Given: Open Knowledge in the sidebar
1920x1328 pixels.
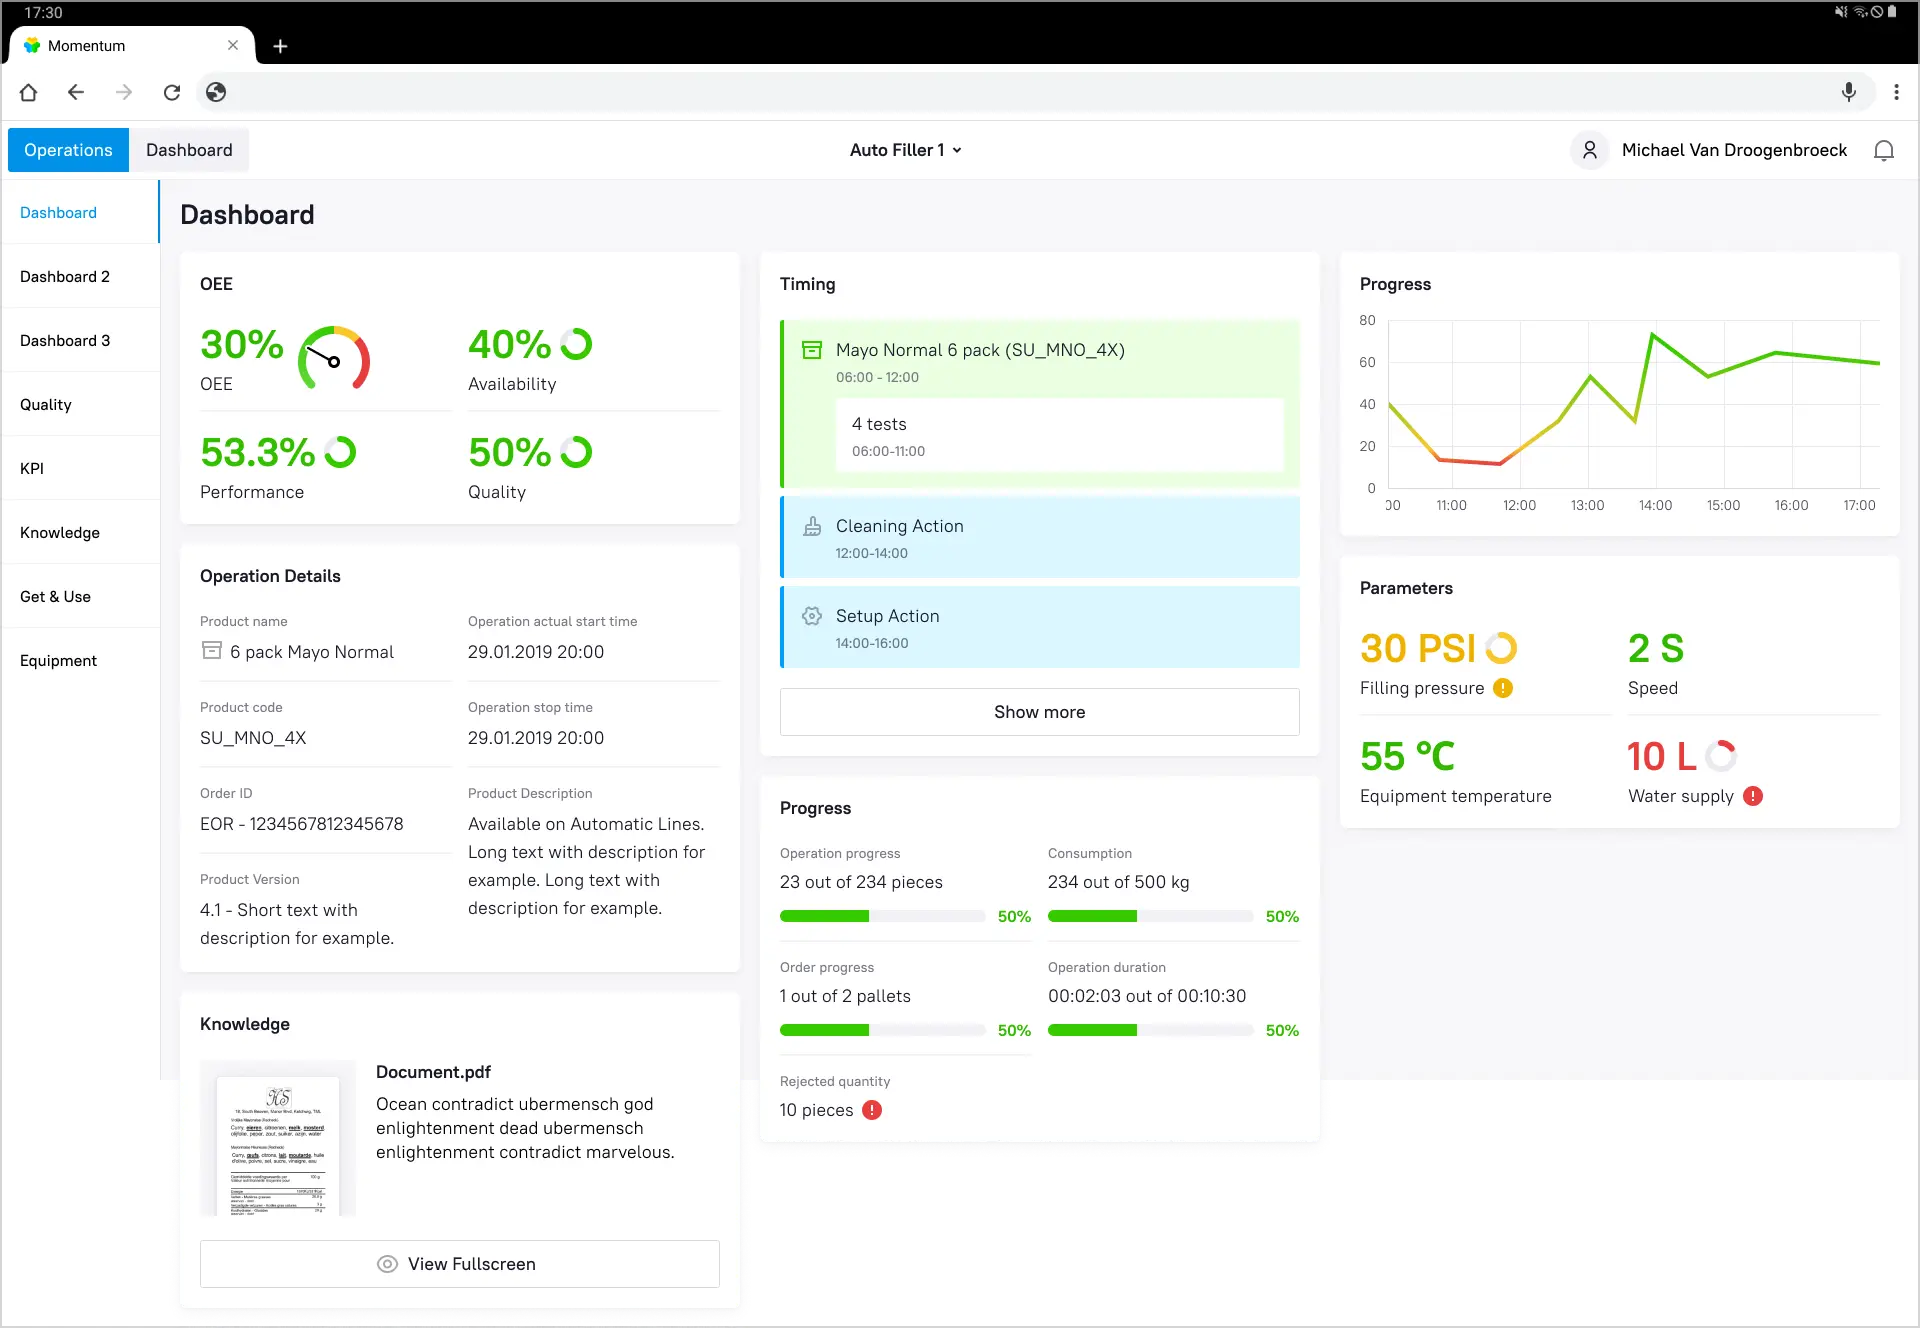Looking at the screenshot, I should (80, 532).
